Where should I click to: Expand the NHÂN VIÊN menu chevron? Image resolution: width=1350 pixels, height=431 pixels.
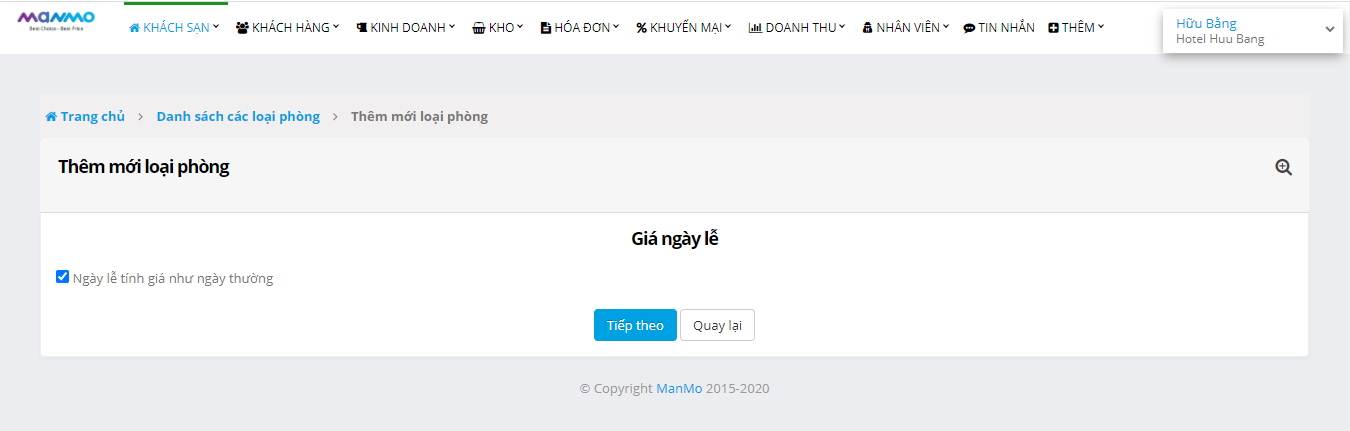pos(946,27)
